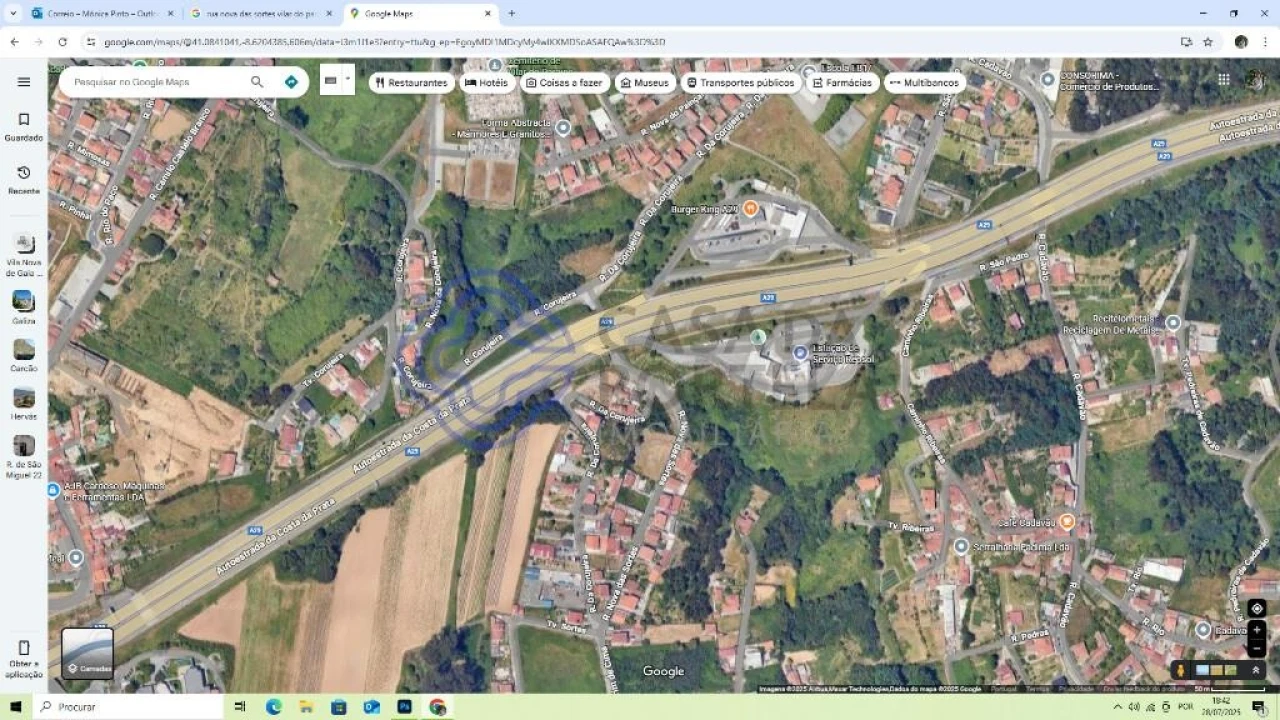Click the Hotéis category button
The image size is (1280, 720).
point(487,83)
